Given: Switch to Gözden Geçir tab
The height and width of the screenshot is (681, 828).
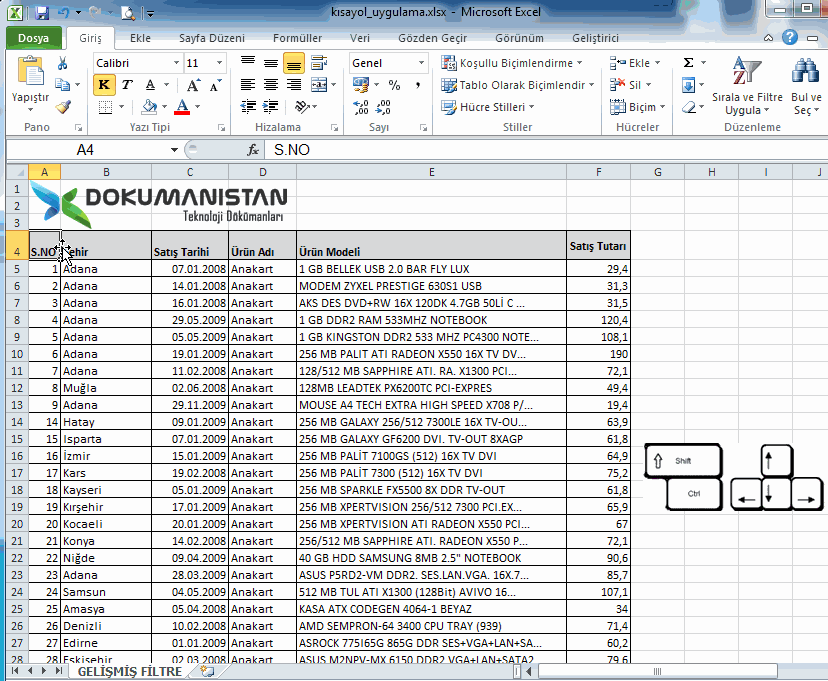Looking at the screenshot, I should [432, 38].
